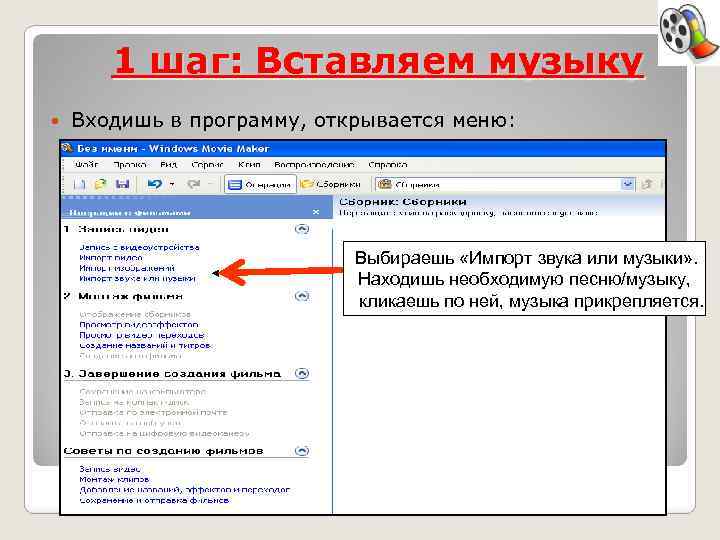Click Создание автофильма link
Viewport: 720px width, 540px height.
pyautogui.click(x=130, y=356)
